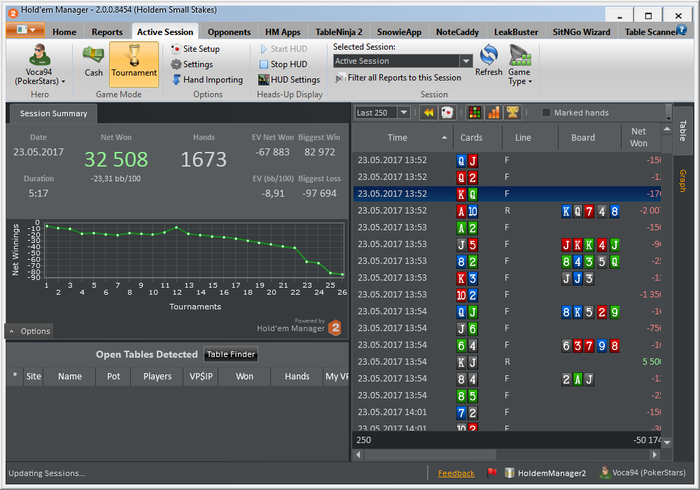Click the orange bar chart icon
Image resolution: width=700 pixels, height=490 pixels.
494,112
